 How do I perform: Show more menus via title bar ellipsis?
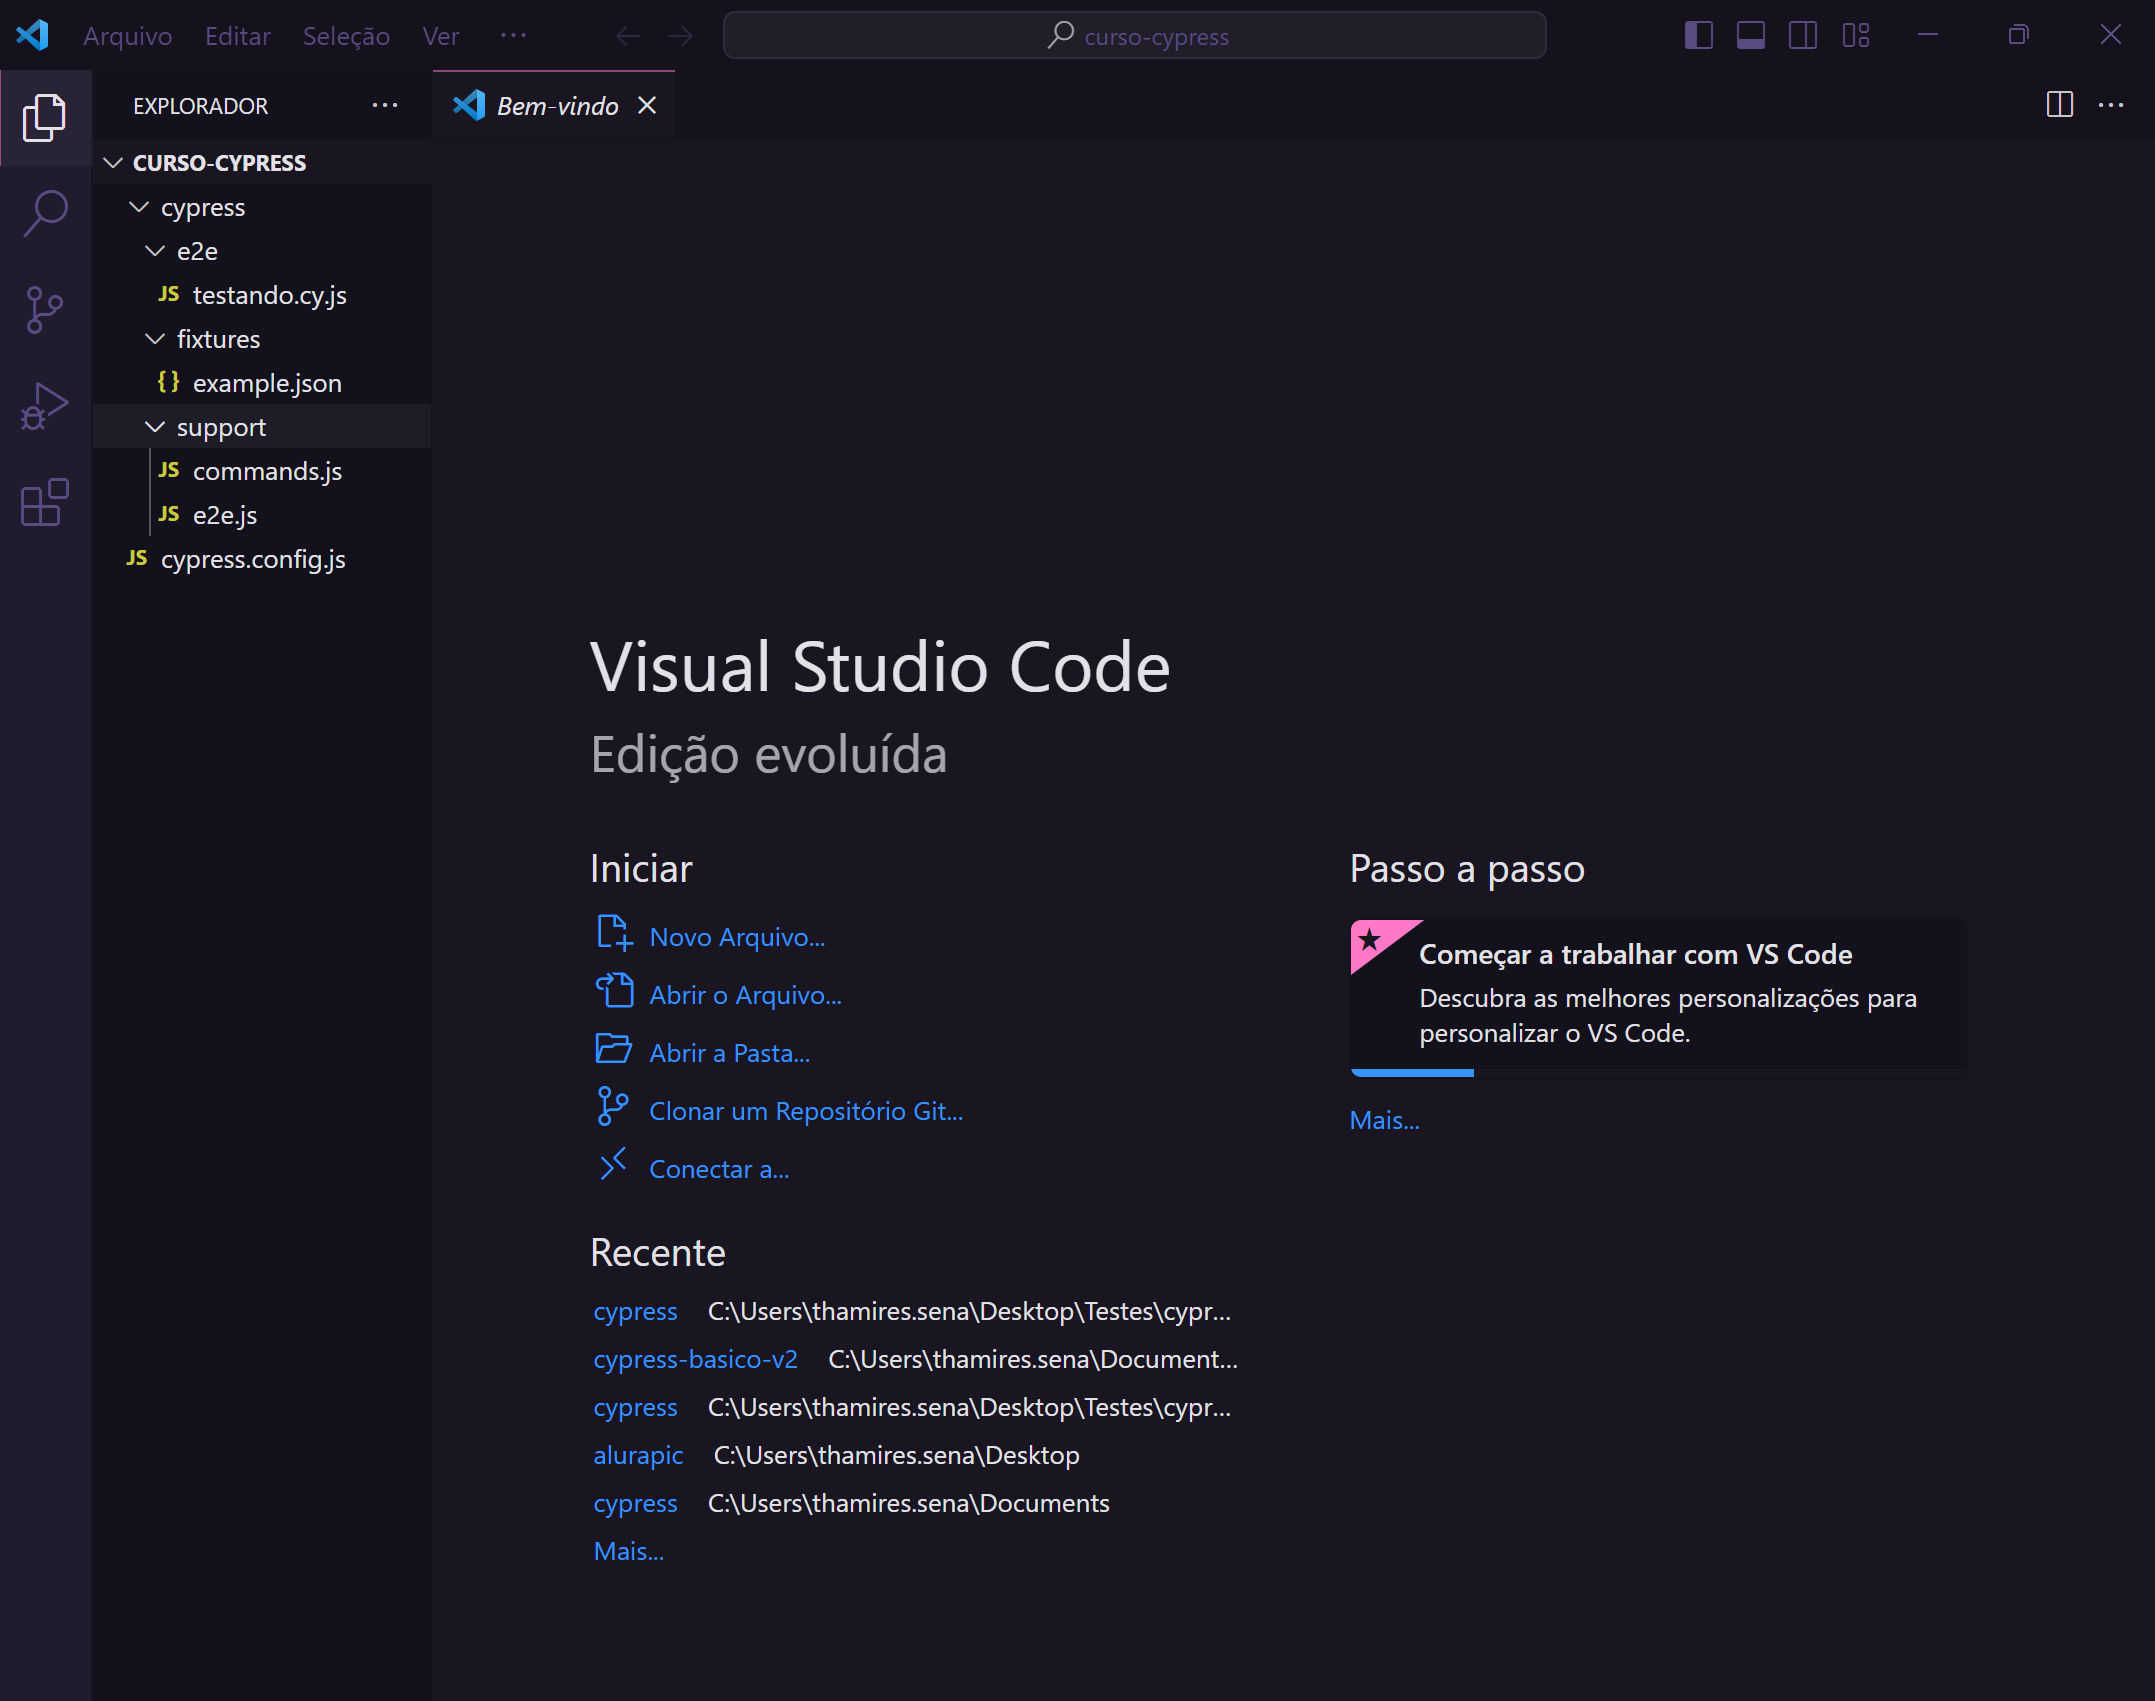[513, 36]
